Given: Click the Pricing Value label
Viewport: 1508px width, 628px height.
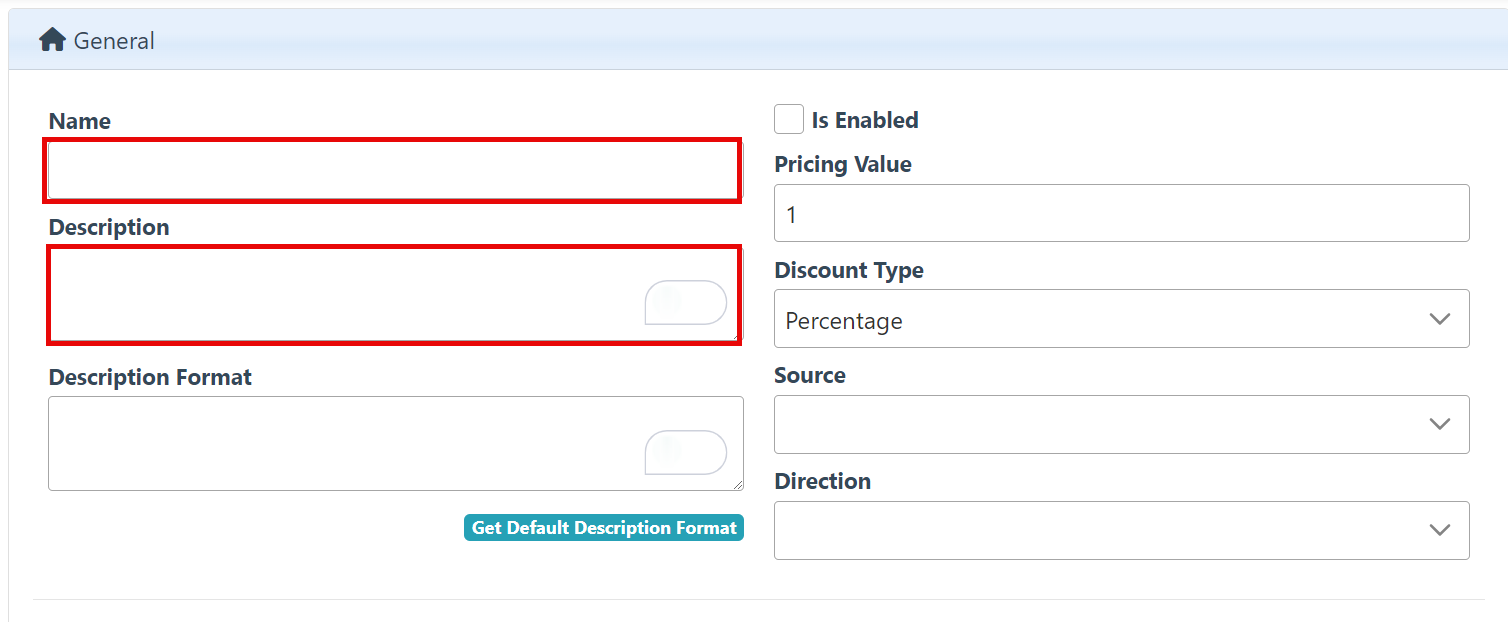Looking at the screenshot, I should click(843, 165).
